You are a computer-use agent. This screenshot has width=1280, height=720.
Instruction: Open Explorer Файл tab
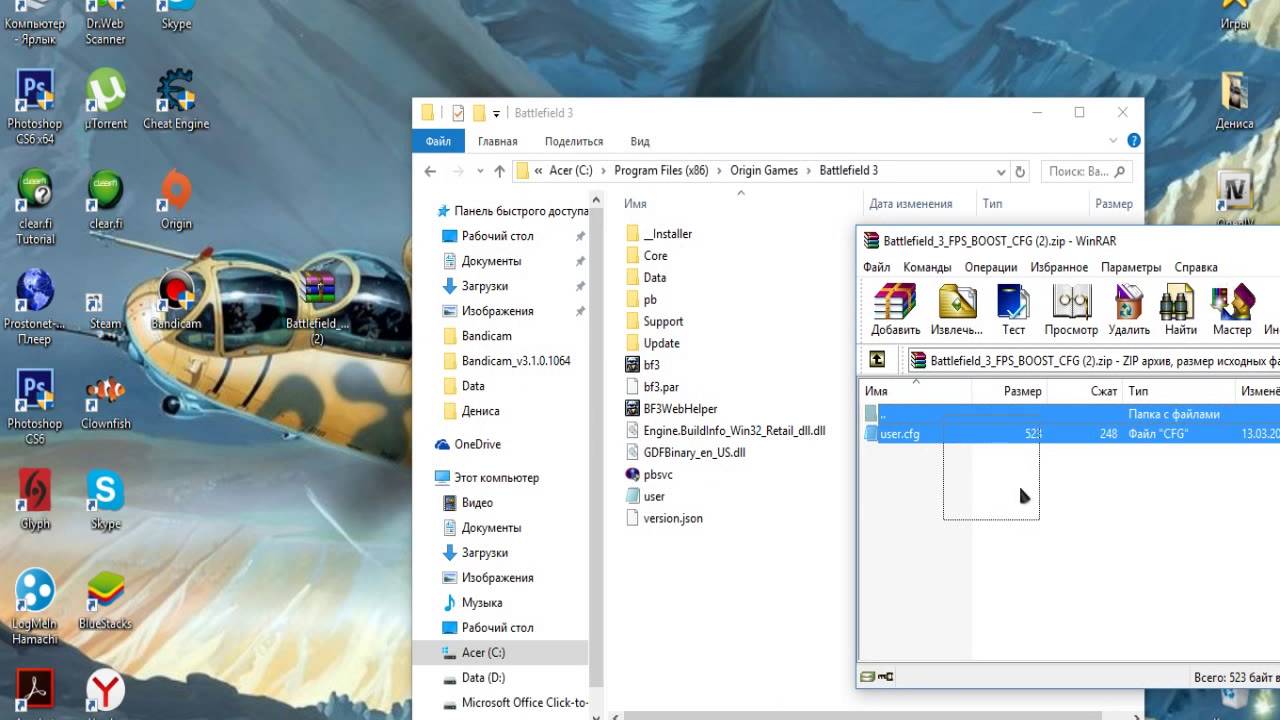438,141
